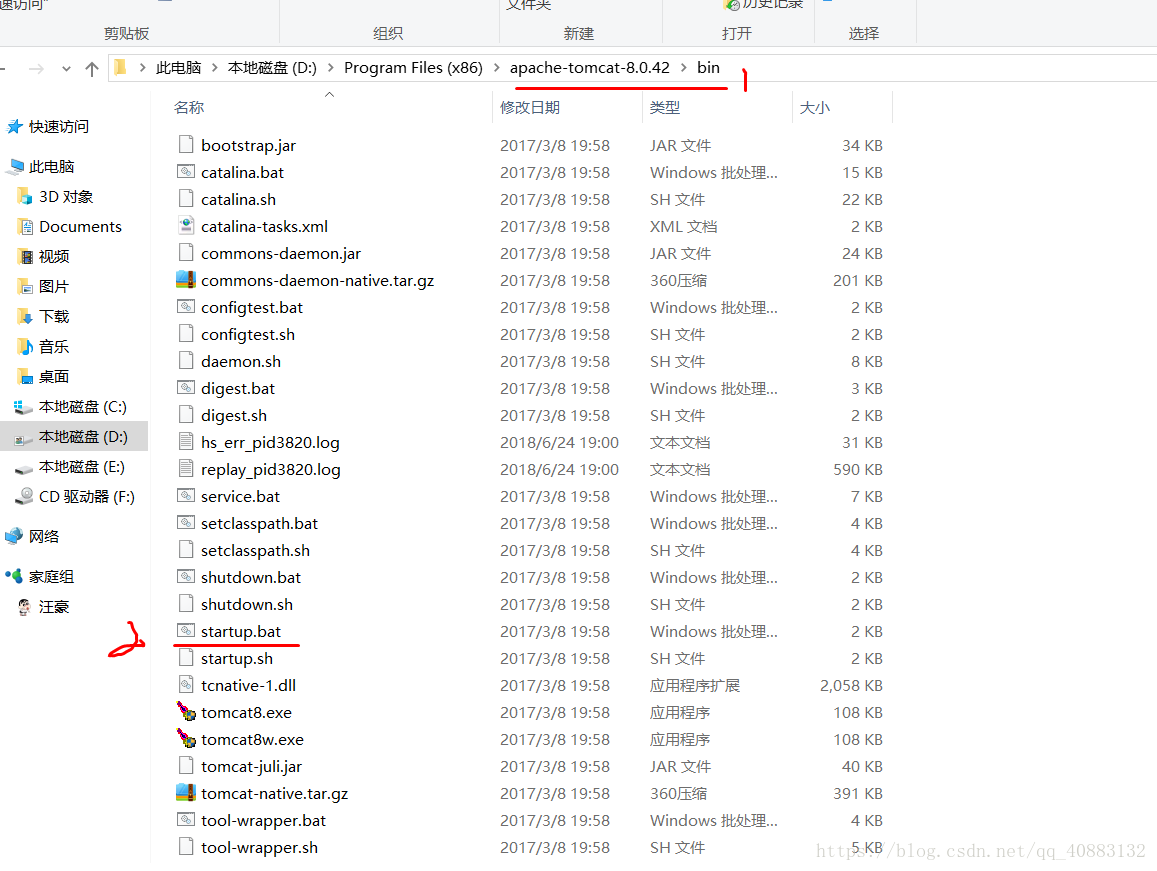The image size is (1157, 871).
Task: Select 本地磁盘 (C:) in navigation pane
Action: pos(83,407)
